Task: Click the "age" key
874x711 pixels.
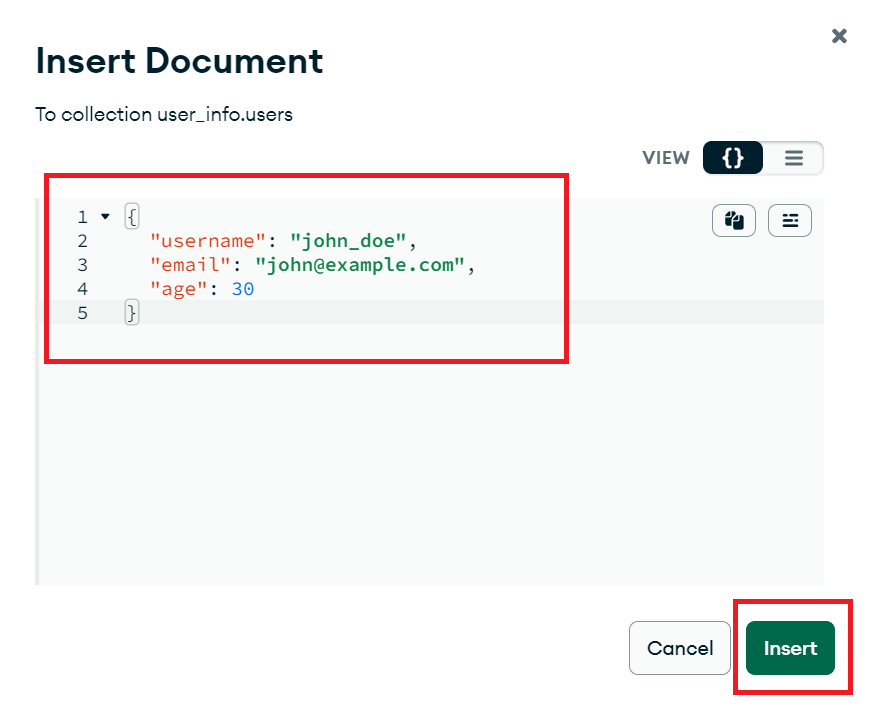Action: click(179, 289)
